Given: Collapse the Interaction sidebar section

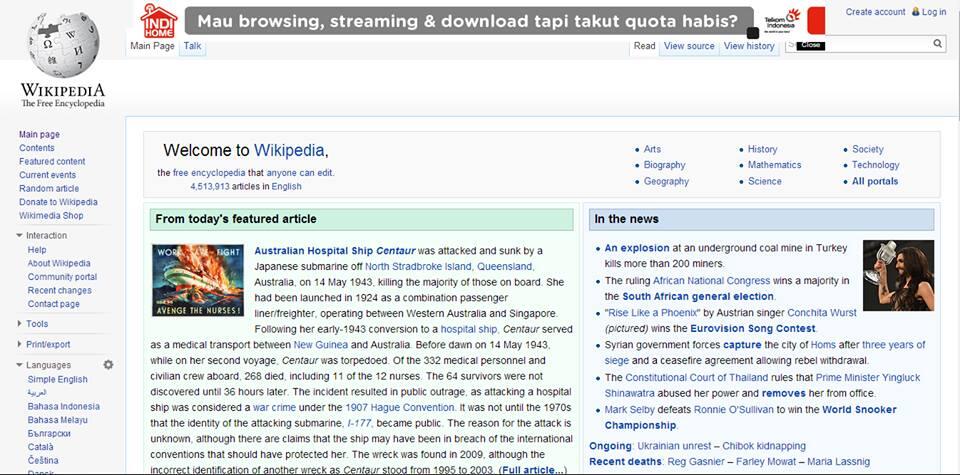Looking at the screenshot, I should tap(20, 236).
